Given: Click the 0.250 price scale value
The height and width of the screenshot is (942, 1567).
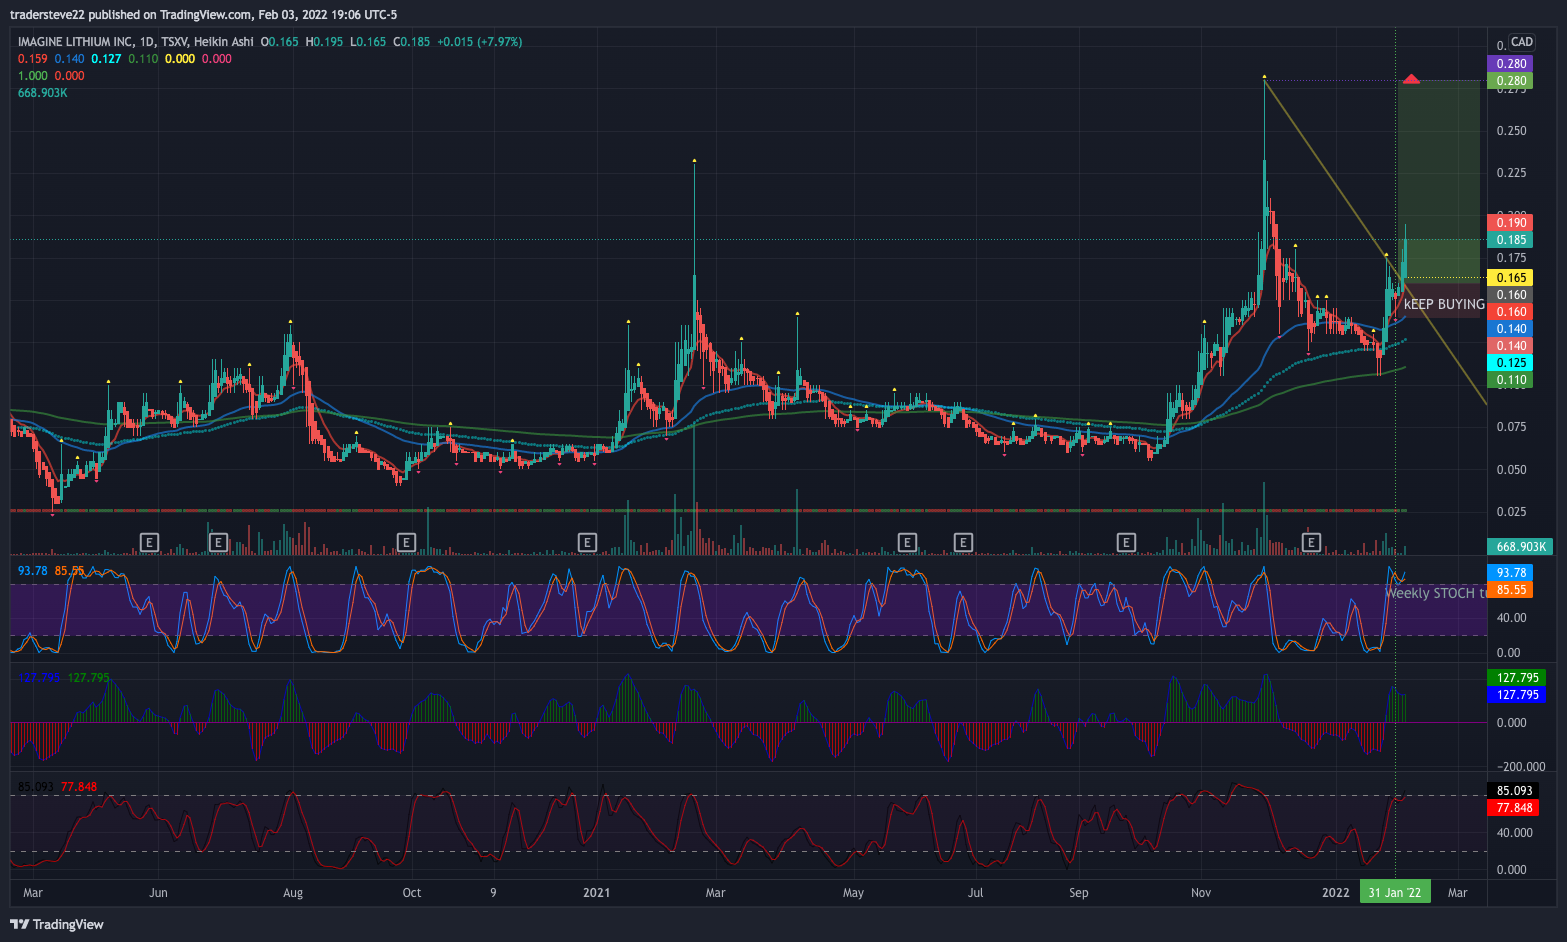Looking at the screenshot, I should pos(1512,130).
